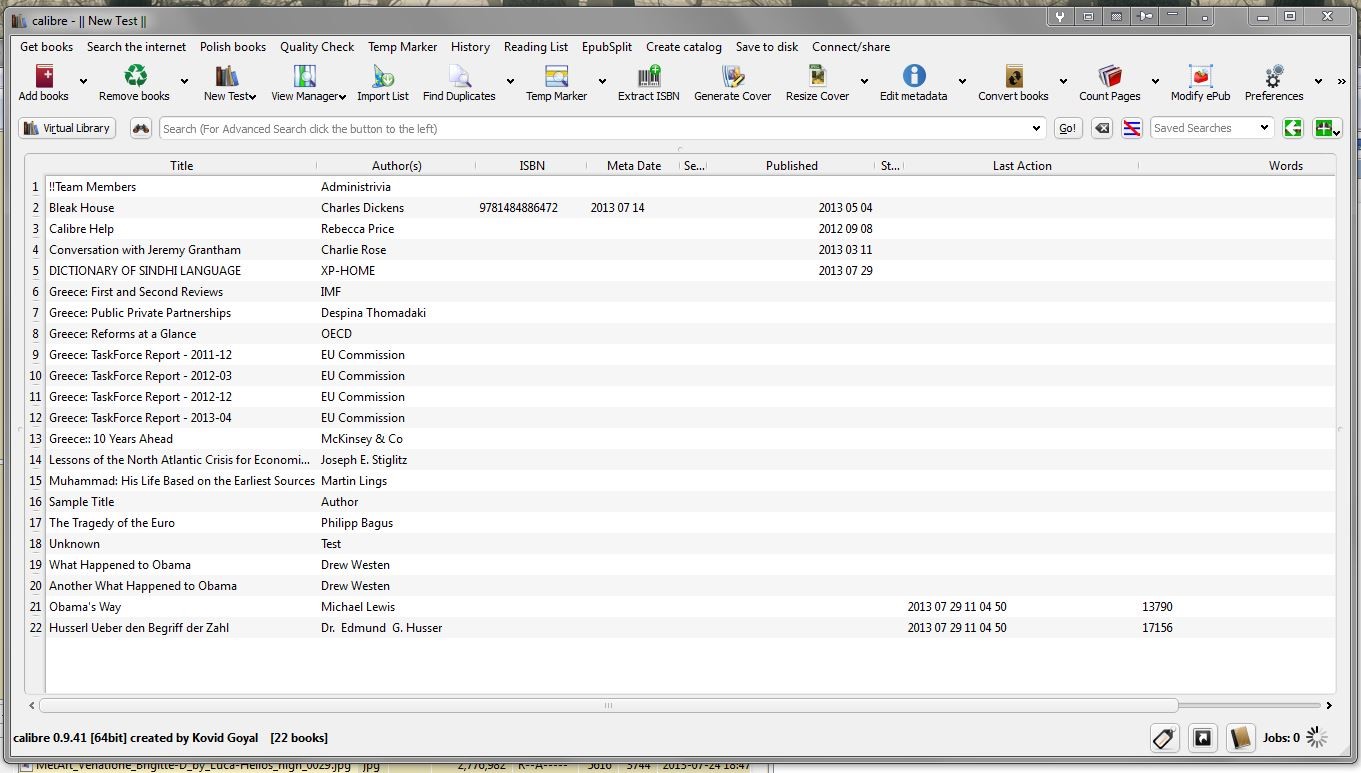Image resolution: width=1361 pixels, height=773 pixels.
Task: Toggle the Tag Browser panel button
Action: tap(1164, 738)
